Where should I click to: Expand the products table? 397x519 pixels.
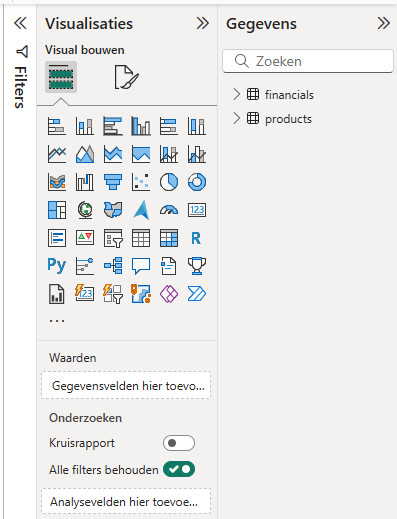pyautogui.click(x=236, y=118)
